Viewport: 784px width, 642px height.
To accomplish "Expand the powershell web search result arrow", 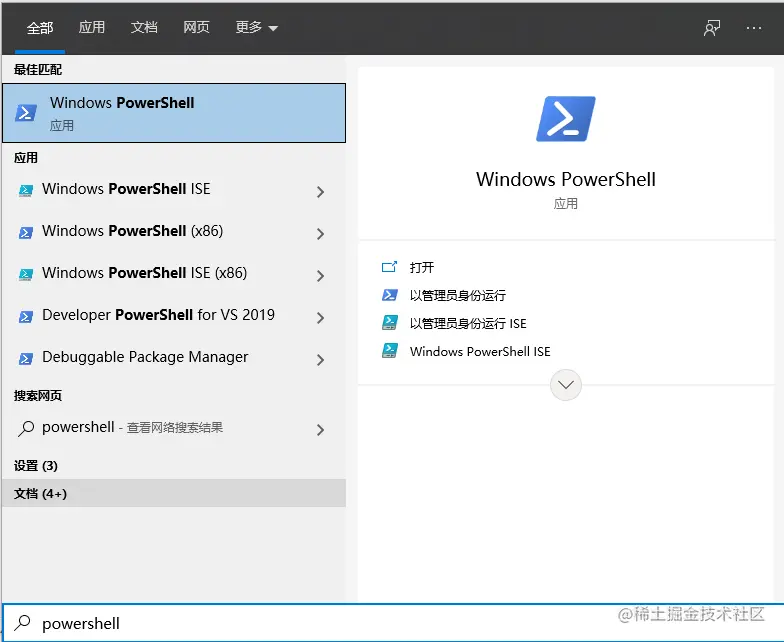I will tap(320, 430).
